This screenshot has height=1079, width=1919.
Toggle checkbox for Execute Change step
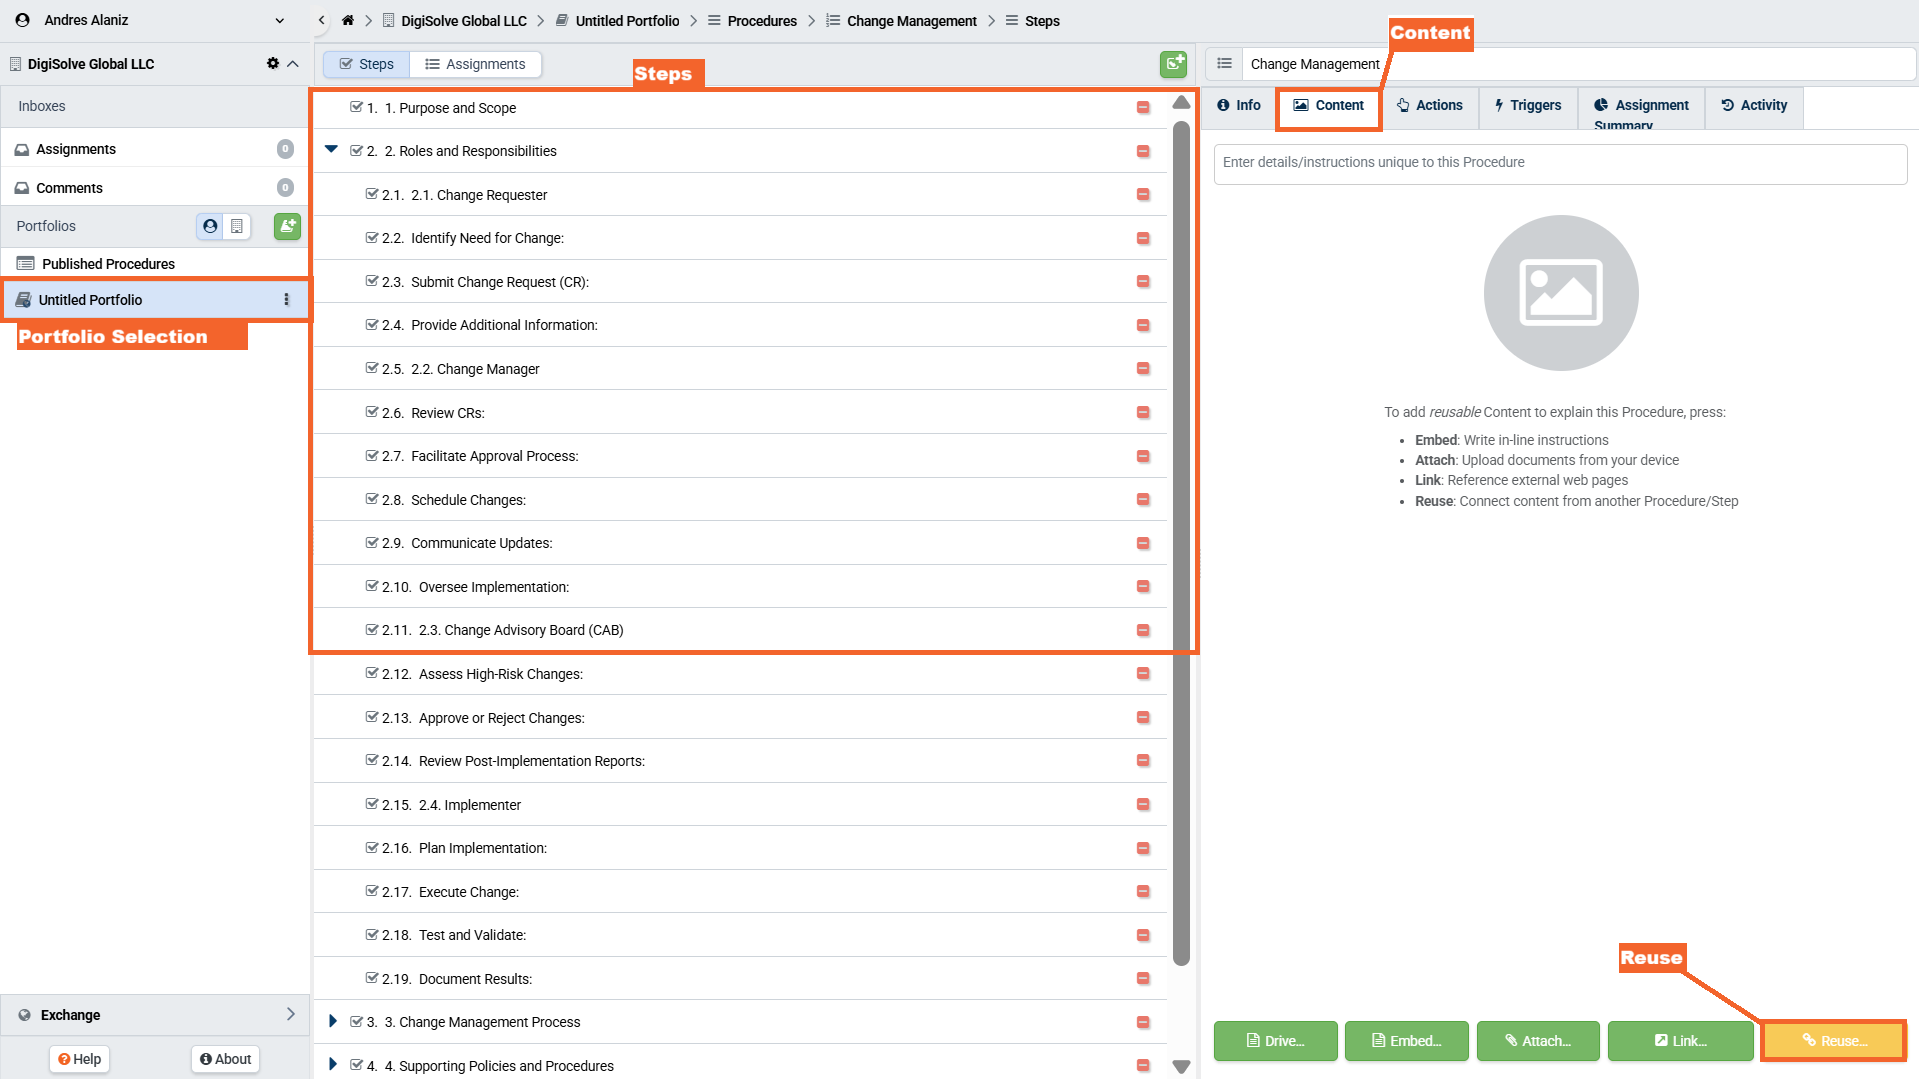click(372, 891)
